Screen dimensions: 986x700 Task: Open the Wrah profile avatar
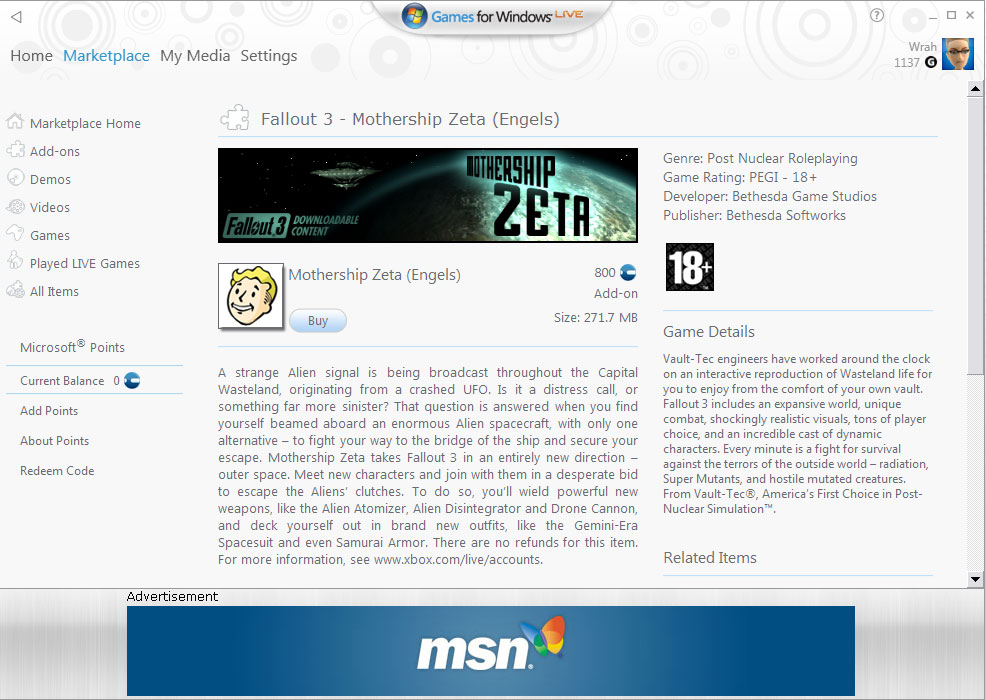[x=958, y=53]
